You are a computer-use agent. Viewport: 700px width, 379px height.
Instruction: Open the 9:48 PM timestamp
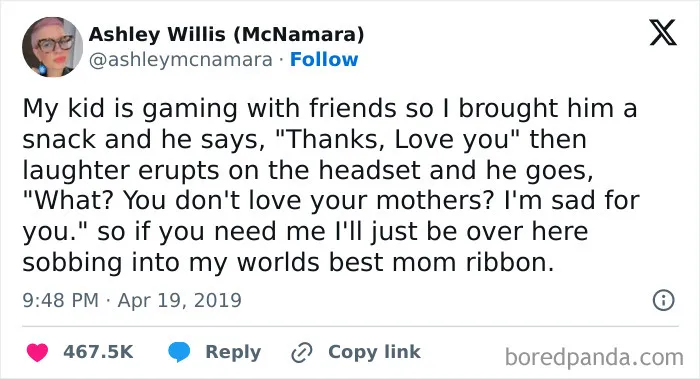point(60,300)
